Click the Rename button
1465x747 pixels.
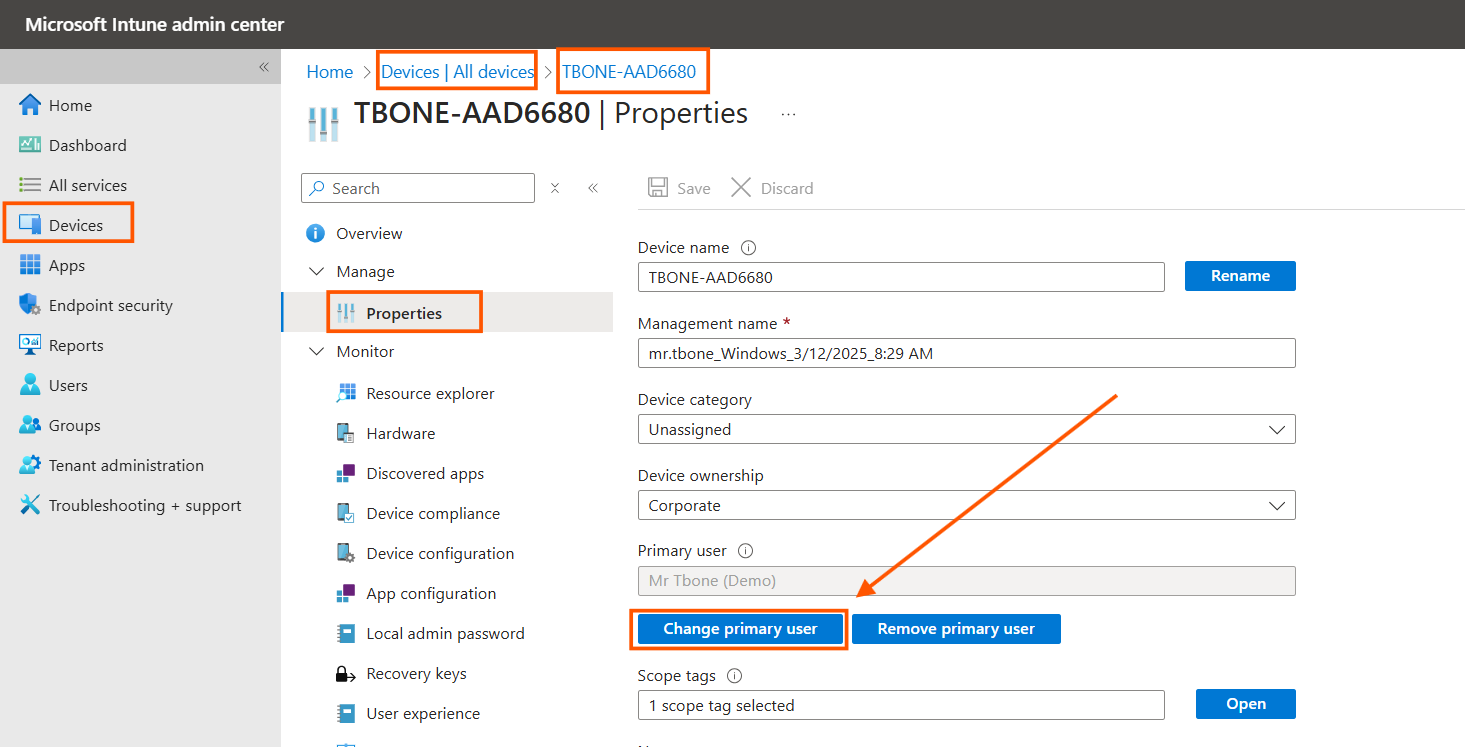[x=1240, y=276]
